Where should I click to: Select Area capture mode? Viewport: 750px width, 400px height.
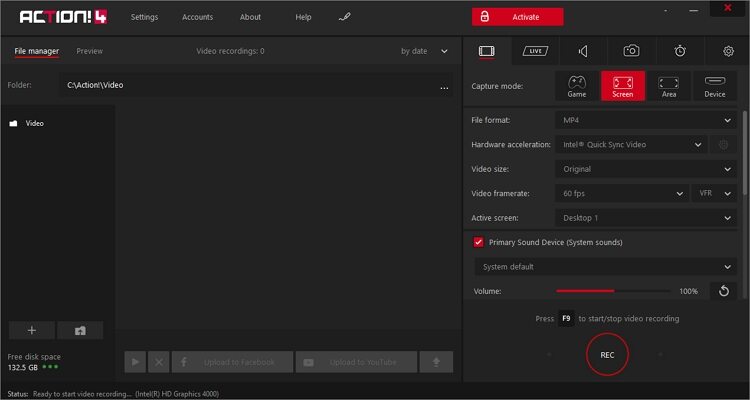click(x=669, y=86)
